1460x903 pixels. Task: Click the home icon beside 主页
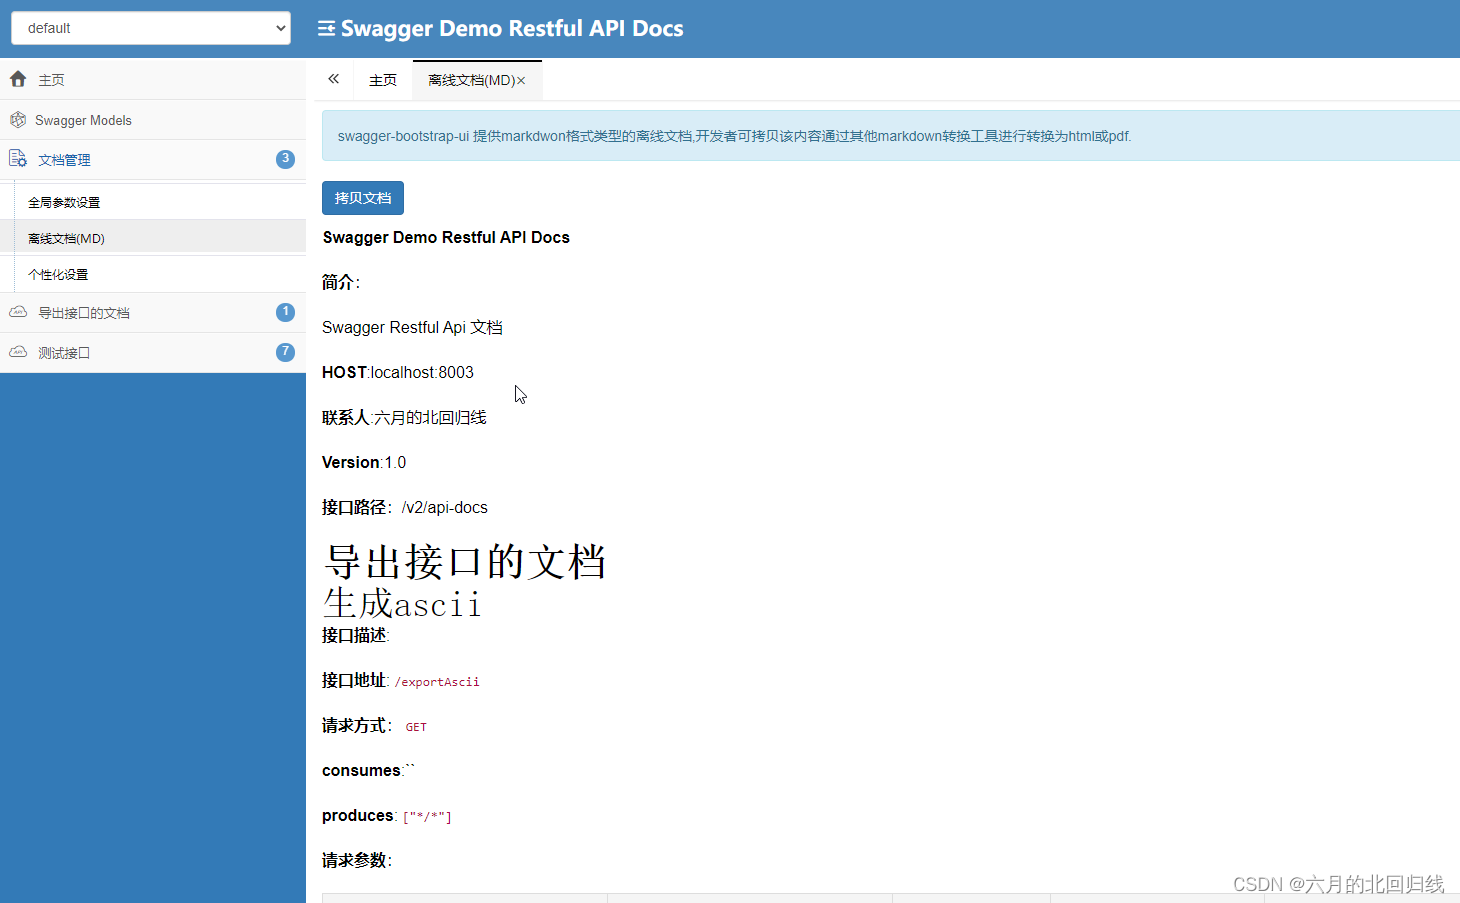18,79
